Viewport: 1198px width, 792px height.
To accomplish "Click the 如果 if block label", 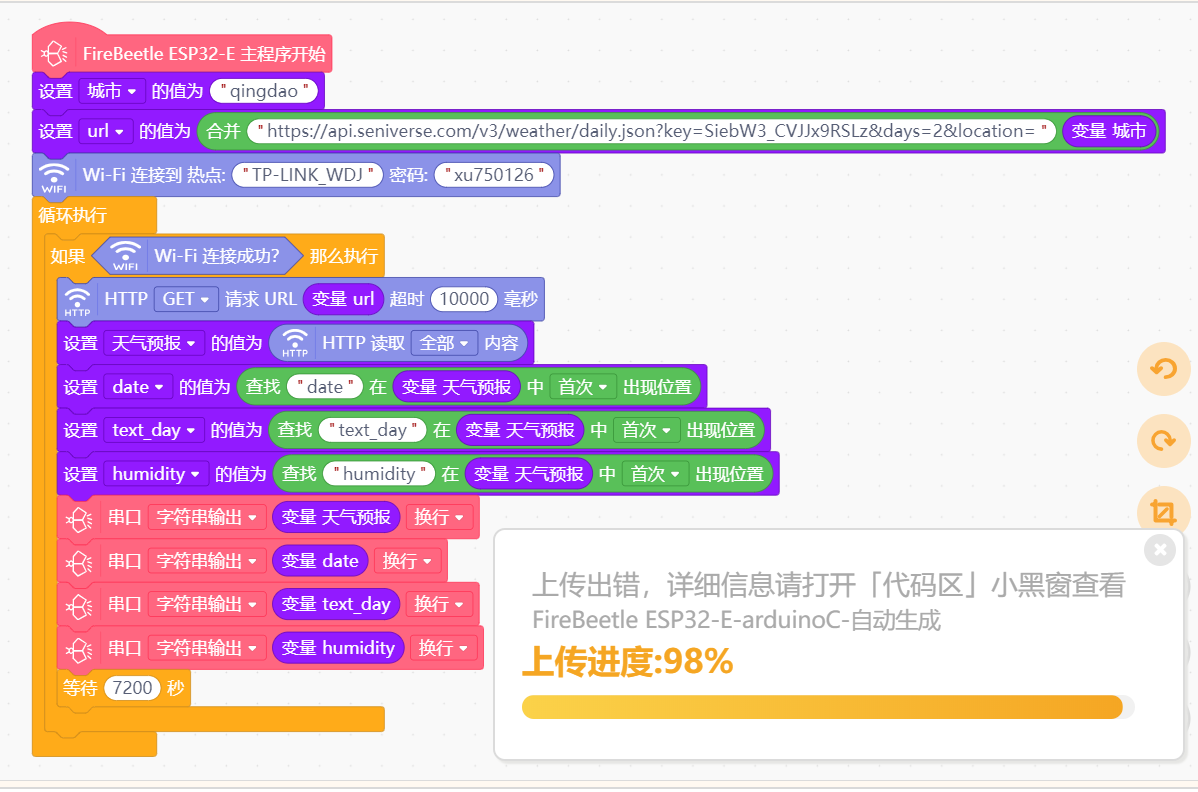I will [67, 256].
